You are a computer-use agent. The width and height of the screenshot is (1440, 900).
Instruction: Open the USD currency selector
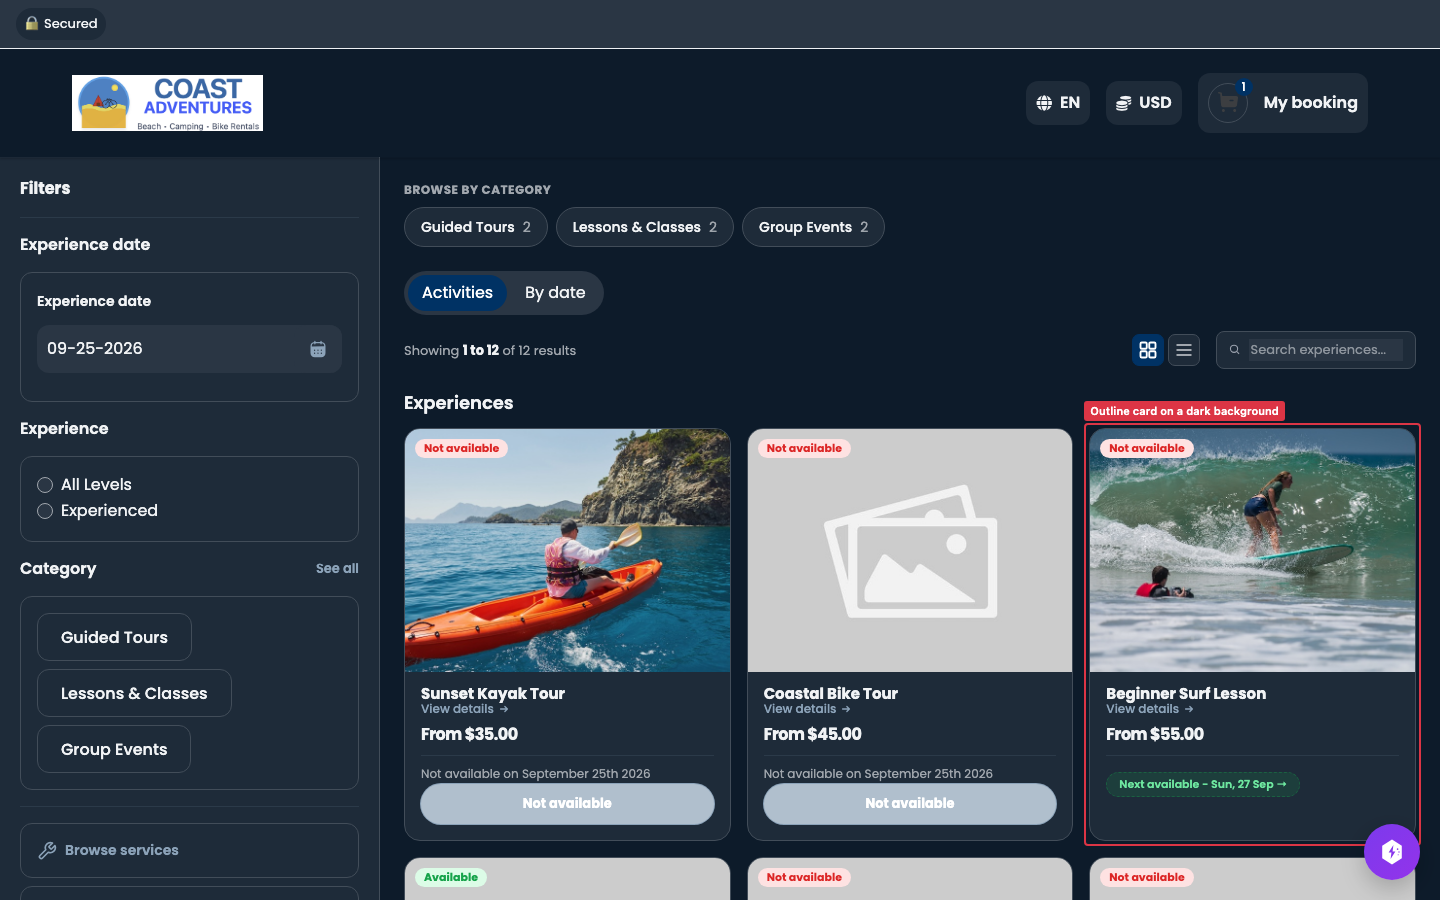(1144, 103)
